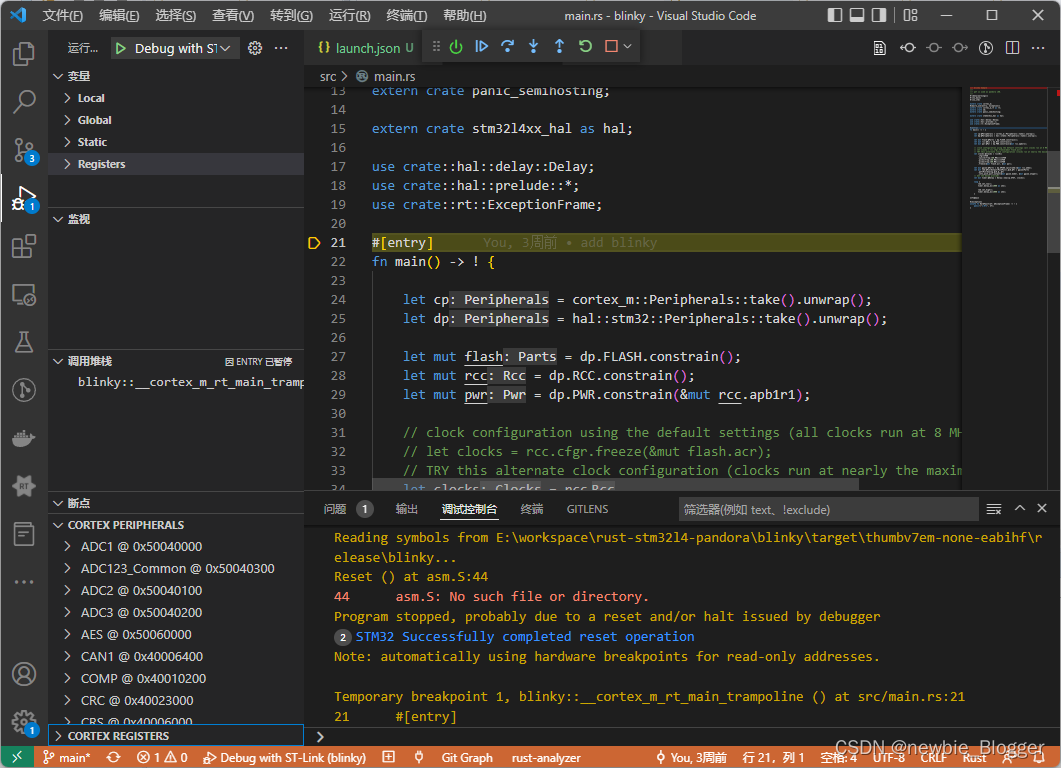Collapse the 监视 watch section
The width and height of the screenshot is (1061, 768).
58,219
